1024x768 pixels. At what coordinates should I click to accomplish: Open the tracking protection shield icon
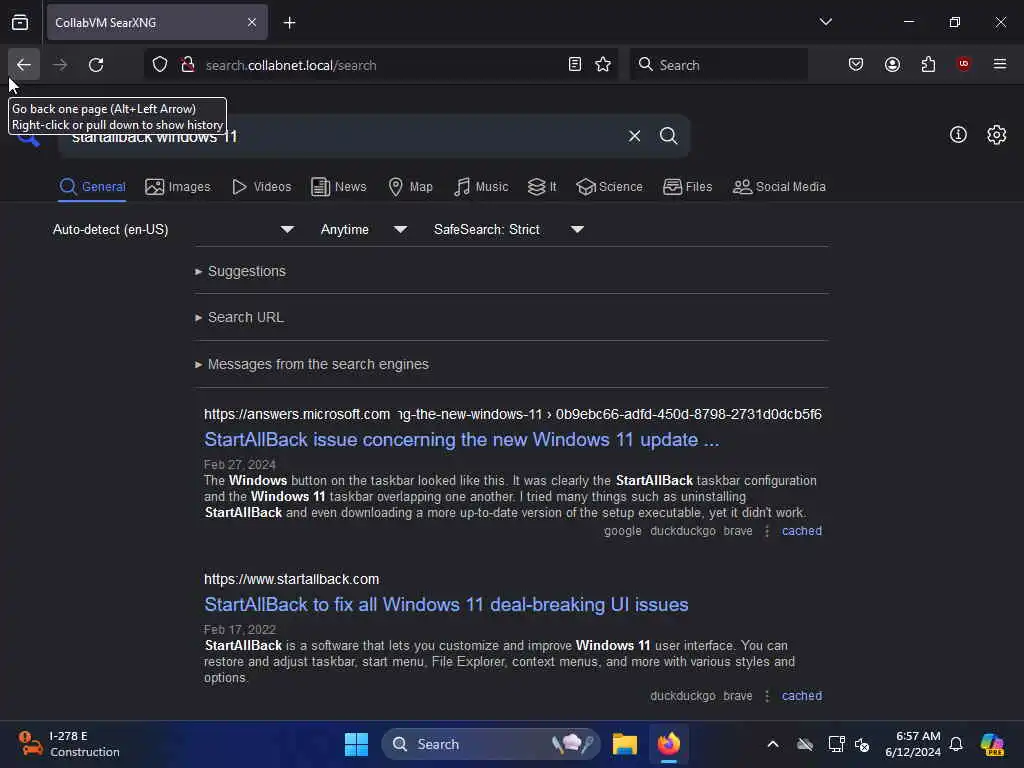[160, 65]
